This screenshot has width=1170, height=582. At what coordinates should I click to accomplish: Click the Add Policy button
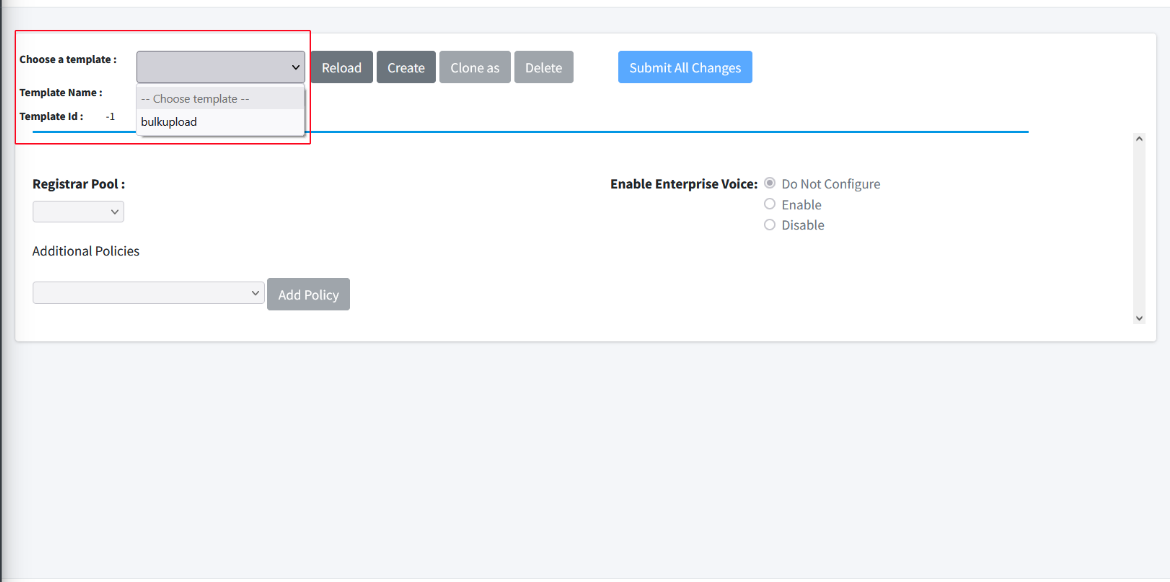(308, 293)
